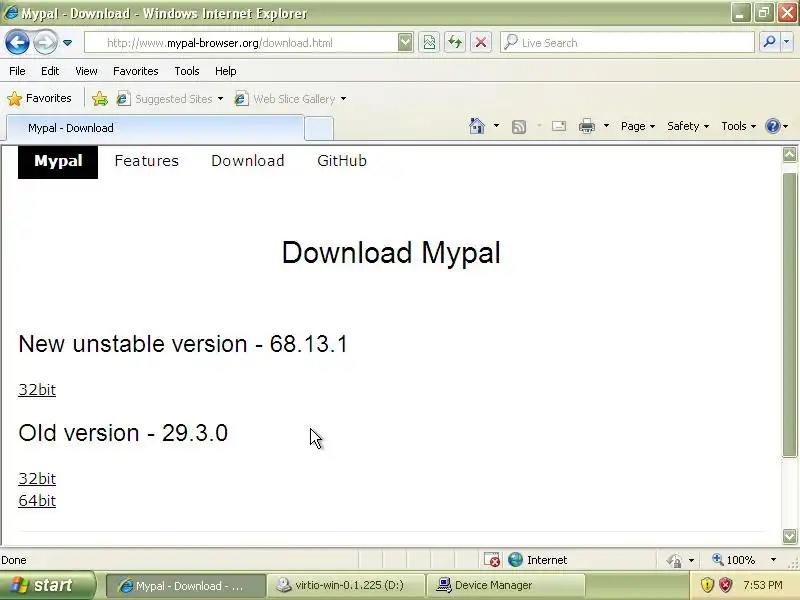Image resolution: width=800 pixels, height=600 pixels.
Task: Toggle Compatibility View icon
Action: tap(429, 42)
